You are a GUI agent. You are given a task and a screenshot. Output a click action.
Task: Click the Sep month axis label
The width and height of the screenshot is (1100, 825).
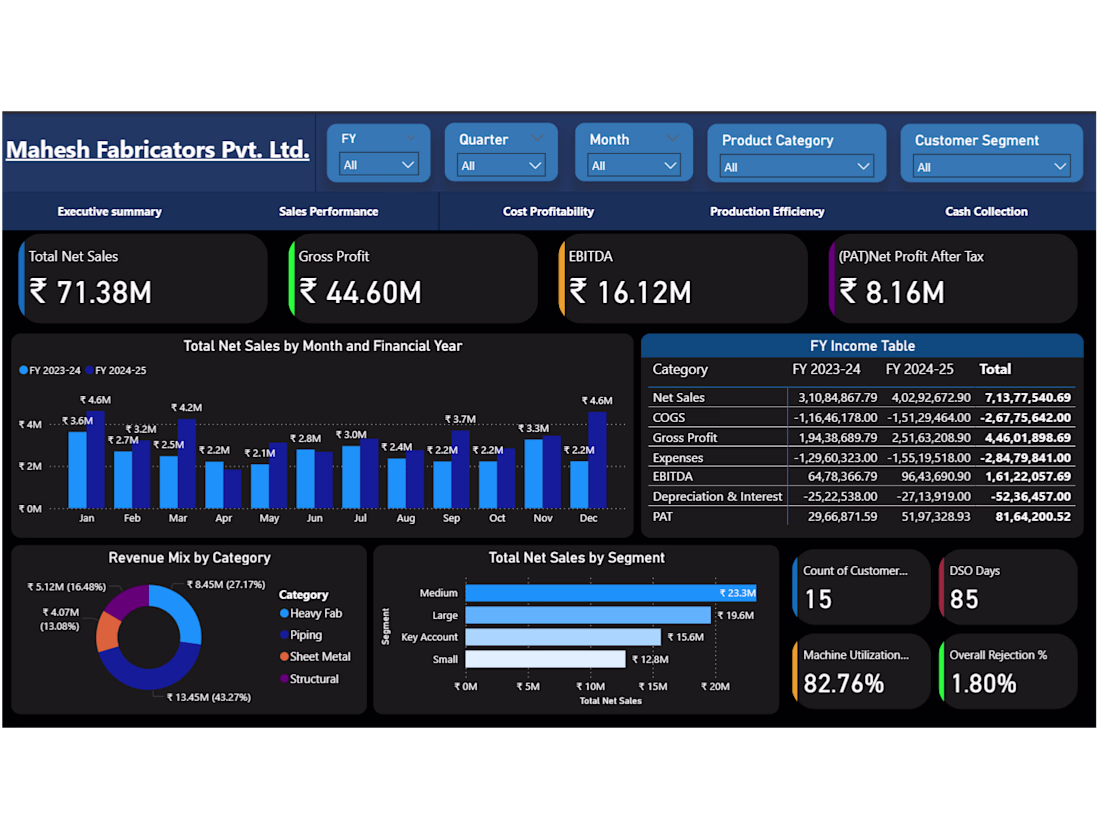pos(451,518)
